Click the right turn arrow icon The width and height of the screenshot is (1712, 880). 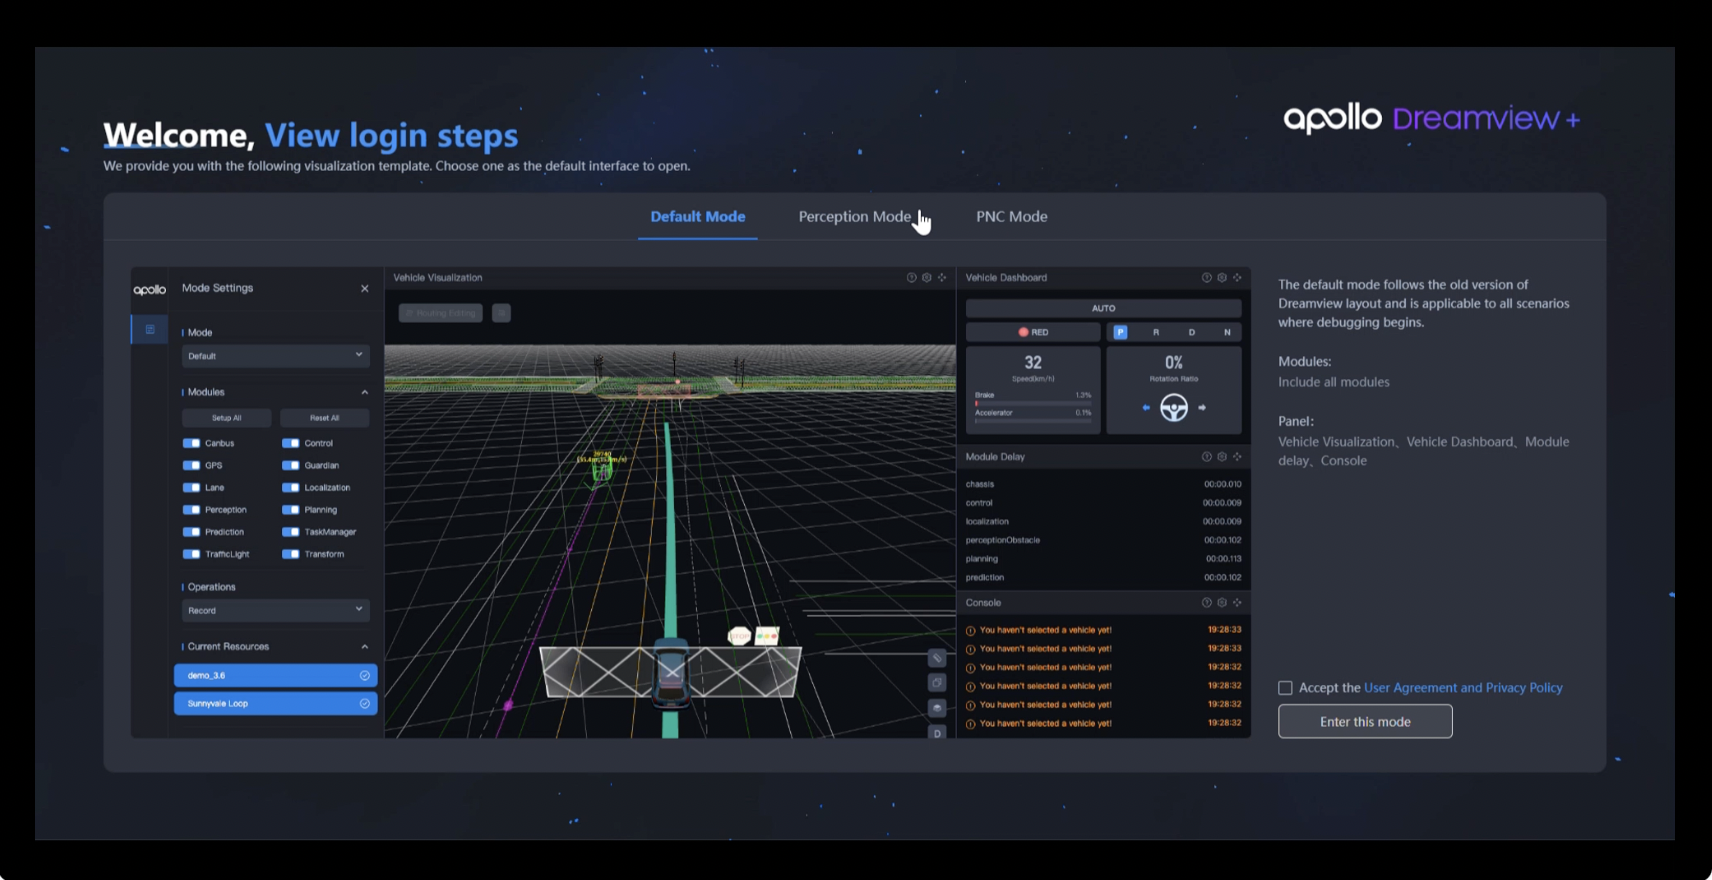(1202, 408)
